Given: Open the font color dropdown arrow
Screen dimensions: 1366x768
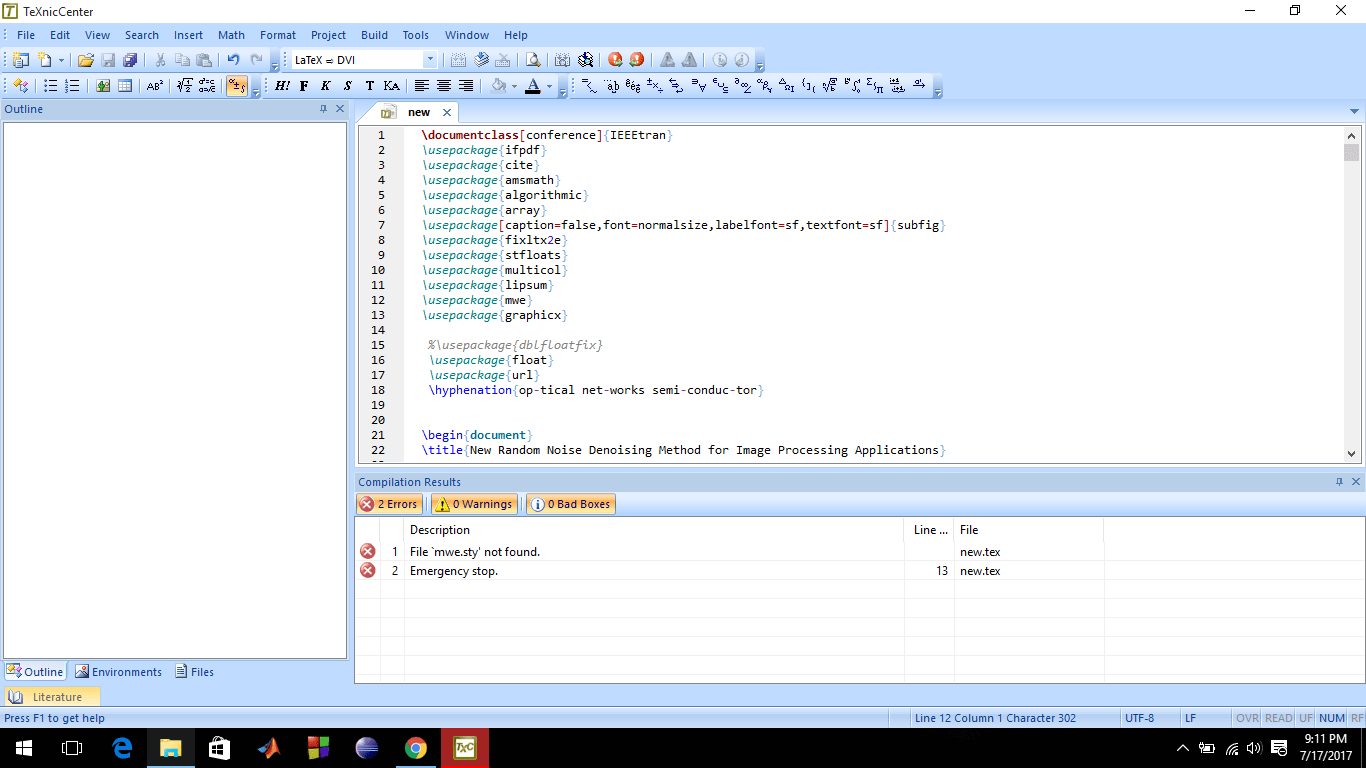Looking at the screenshot, I should pyautogui.click(x=548, y=87).
